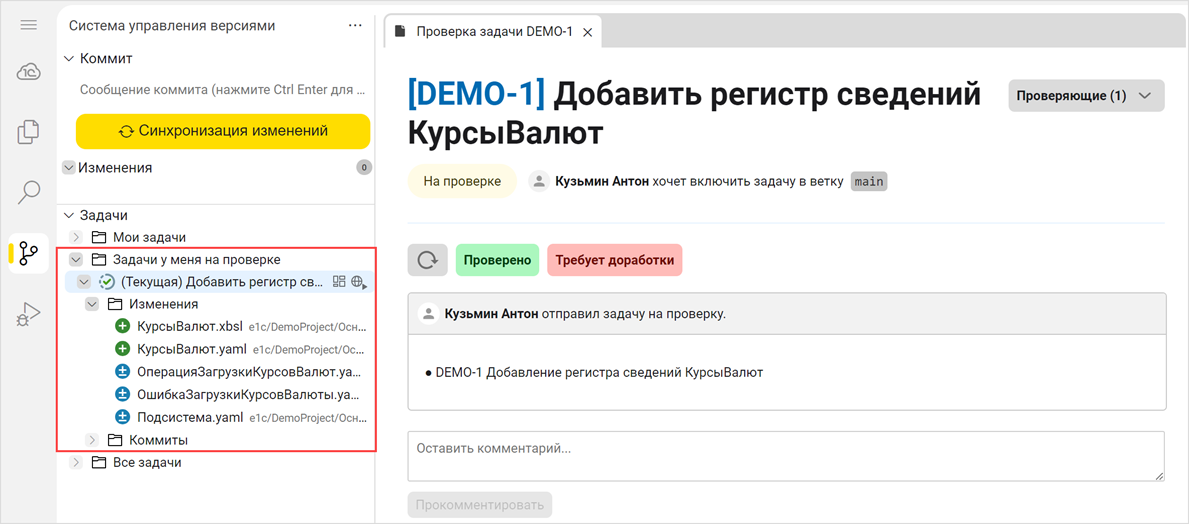Viewport: 1189px width, 524px height.
Task: Click the refresh circular arrow button
Action: [428, 259]
